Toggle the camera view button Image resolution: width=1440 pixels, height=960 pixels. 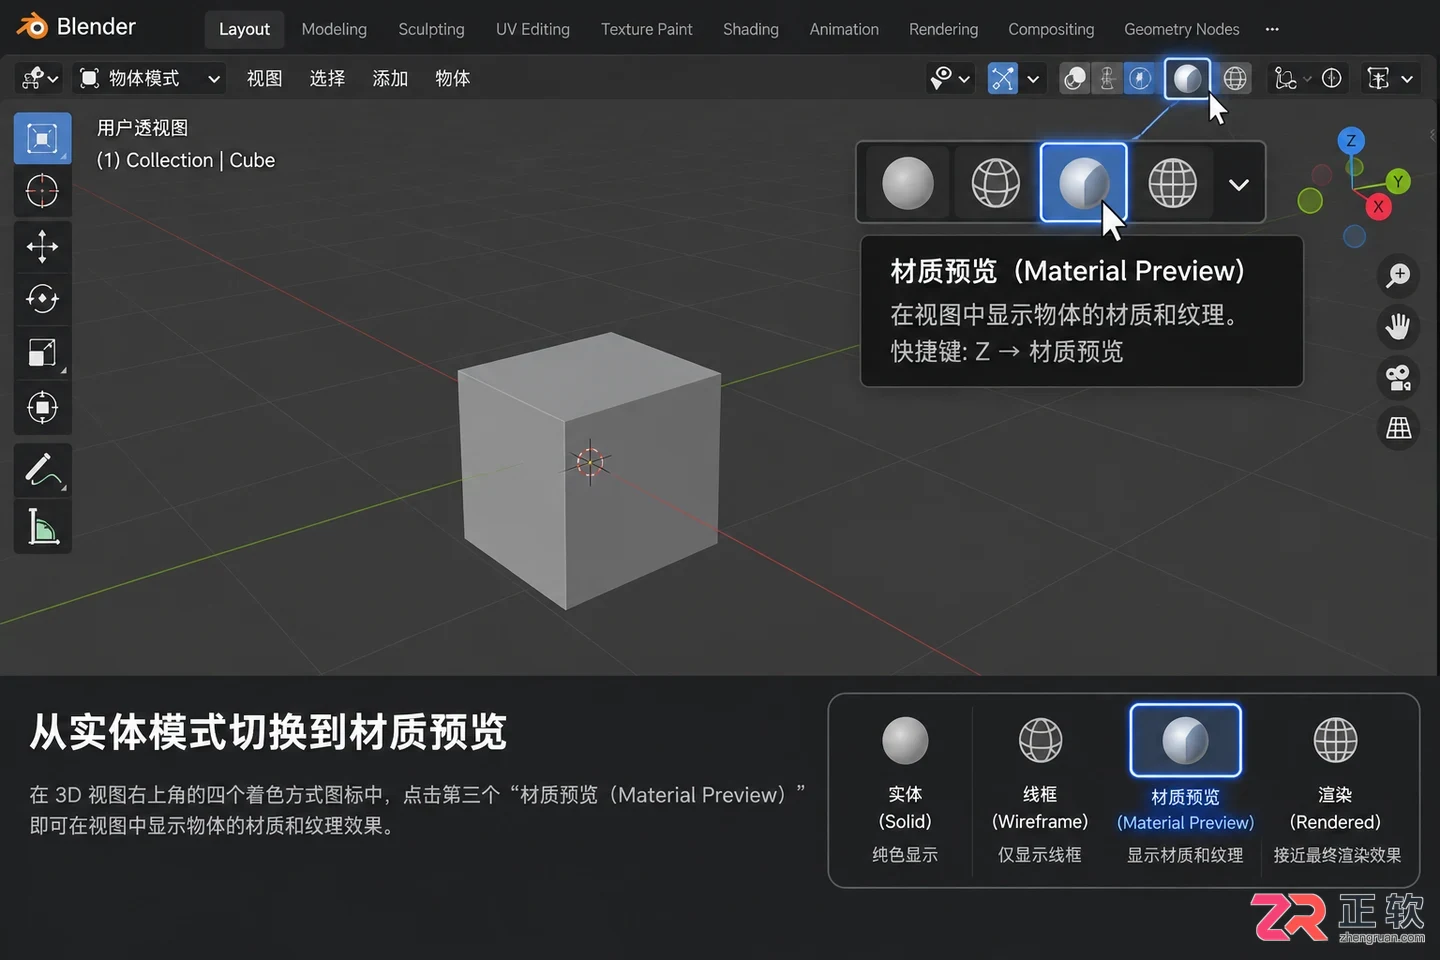[1398, 377]
